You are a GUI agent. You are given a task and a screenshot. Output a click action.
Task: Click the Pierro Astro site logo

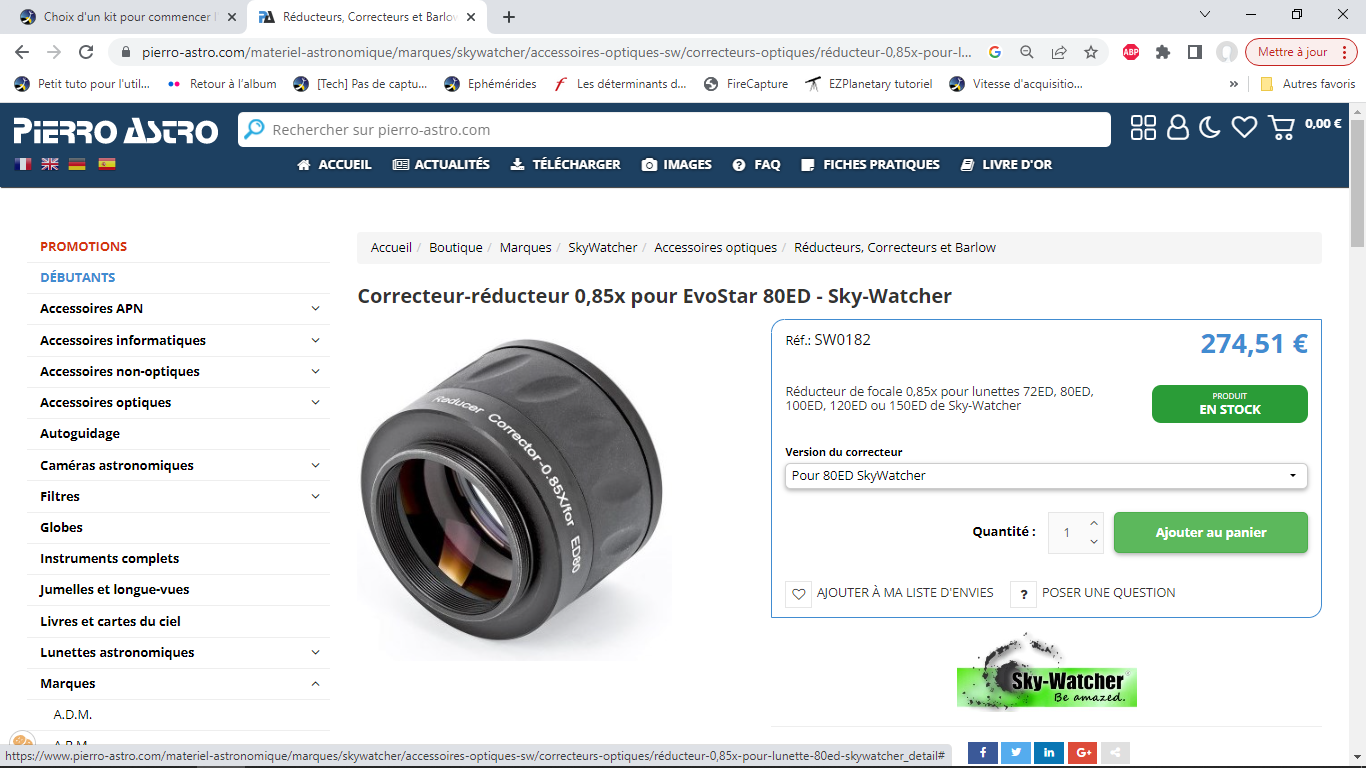pyautogui.click(x=116, y=130)
